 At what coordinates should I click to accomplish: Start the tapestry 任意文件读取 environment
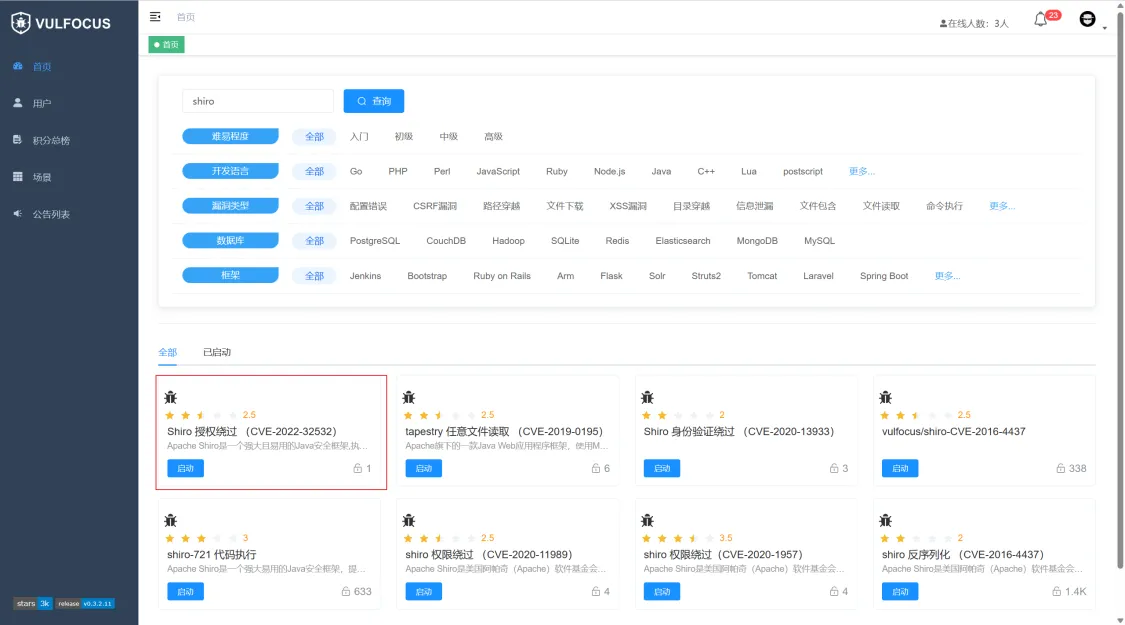423,469
